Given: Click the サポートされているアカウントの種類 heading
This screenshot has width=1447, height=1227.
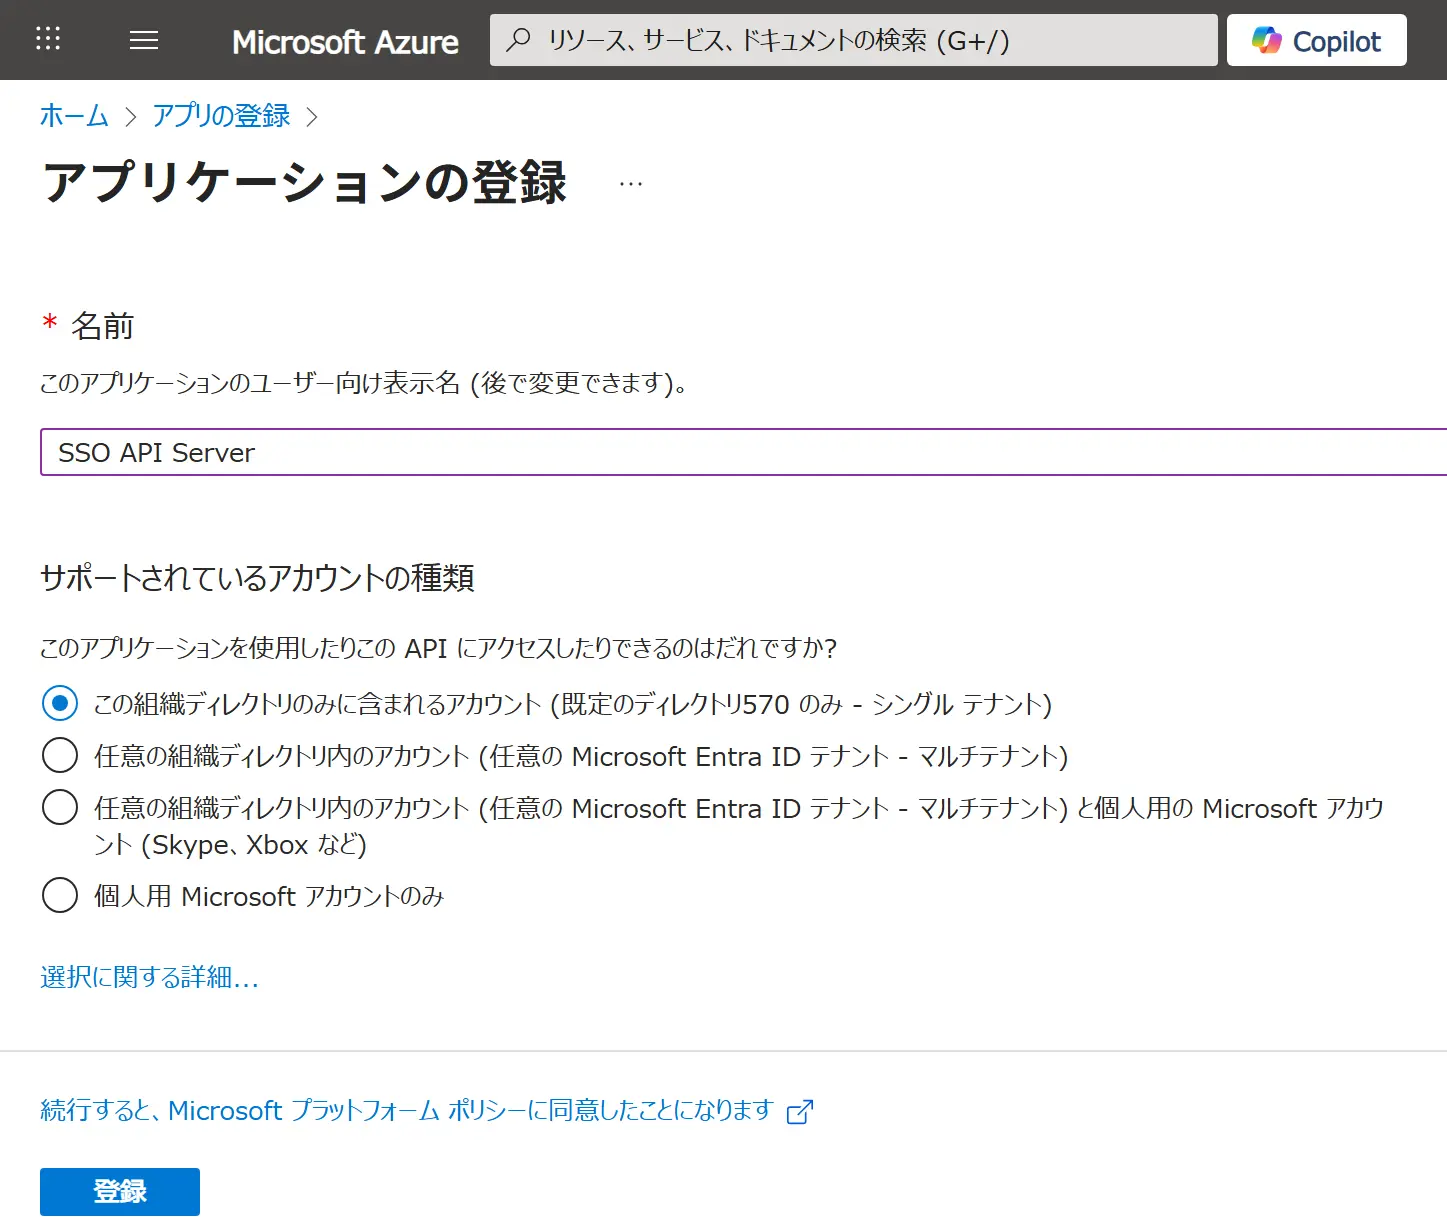Looking at the screenshot, I should pyautogui.click(x=257, y=578).
